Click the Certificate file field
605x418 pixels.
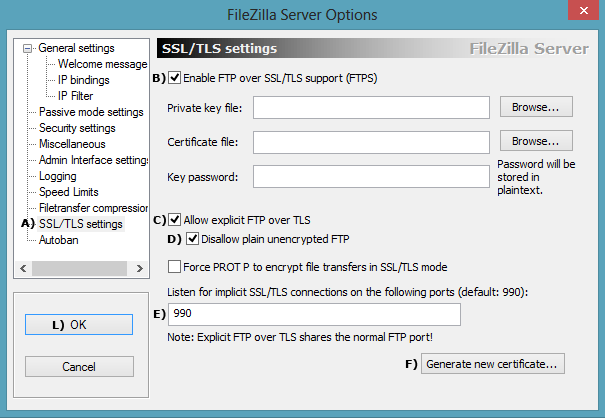(x=371, y=142)
